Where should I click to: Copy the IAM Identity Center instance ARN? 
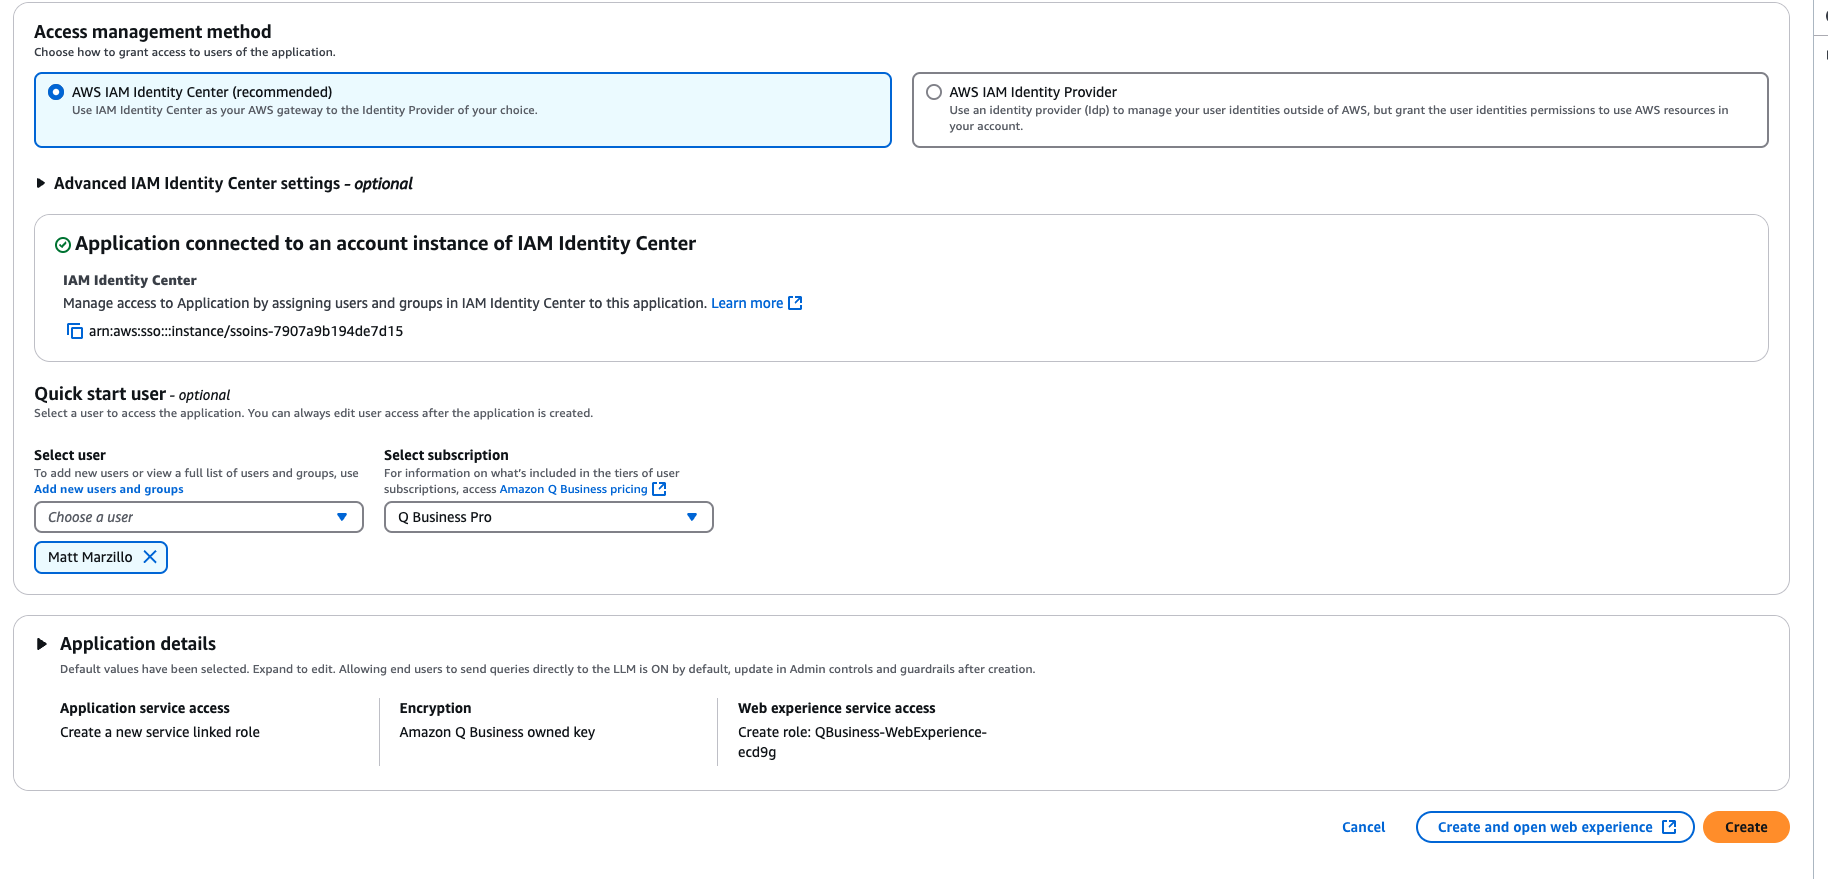click(x=75, y=331)
